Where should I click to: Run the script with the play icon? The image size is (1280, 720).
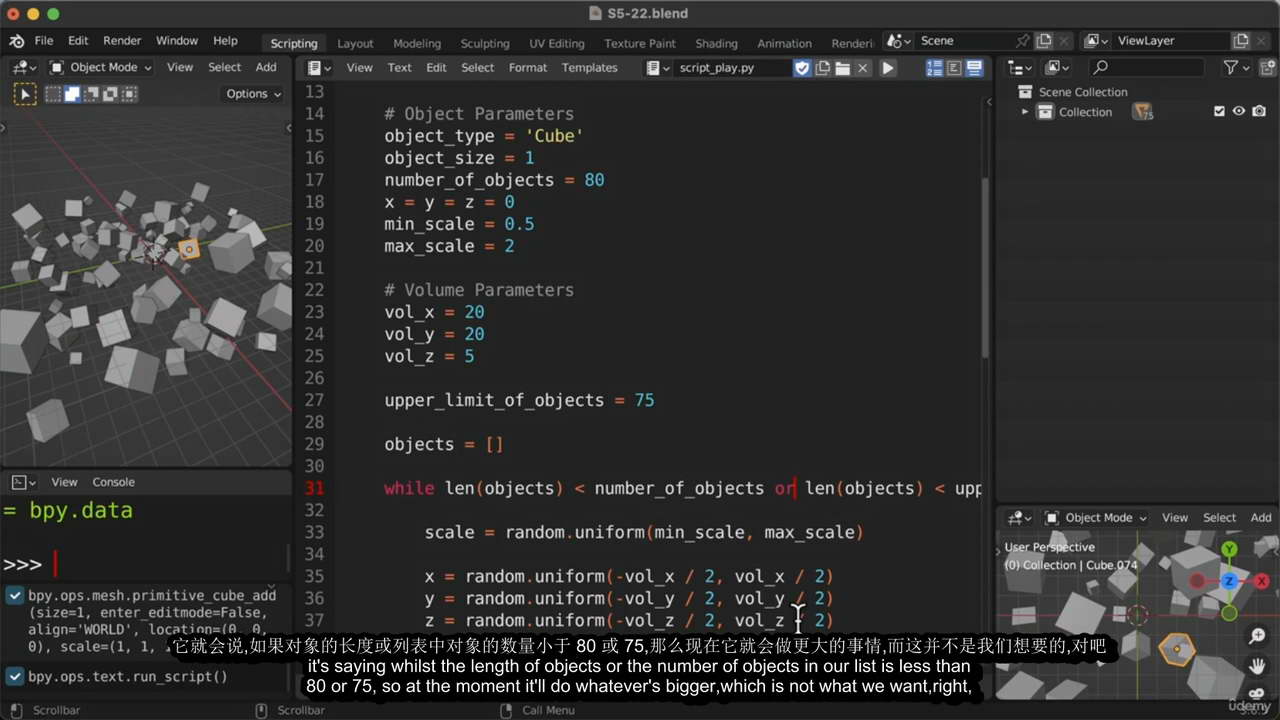coord(887,68)
